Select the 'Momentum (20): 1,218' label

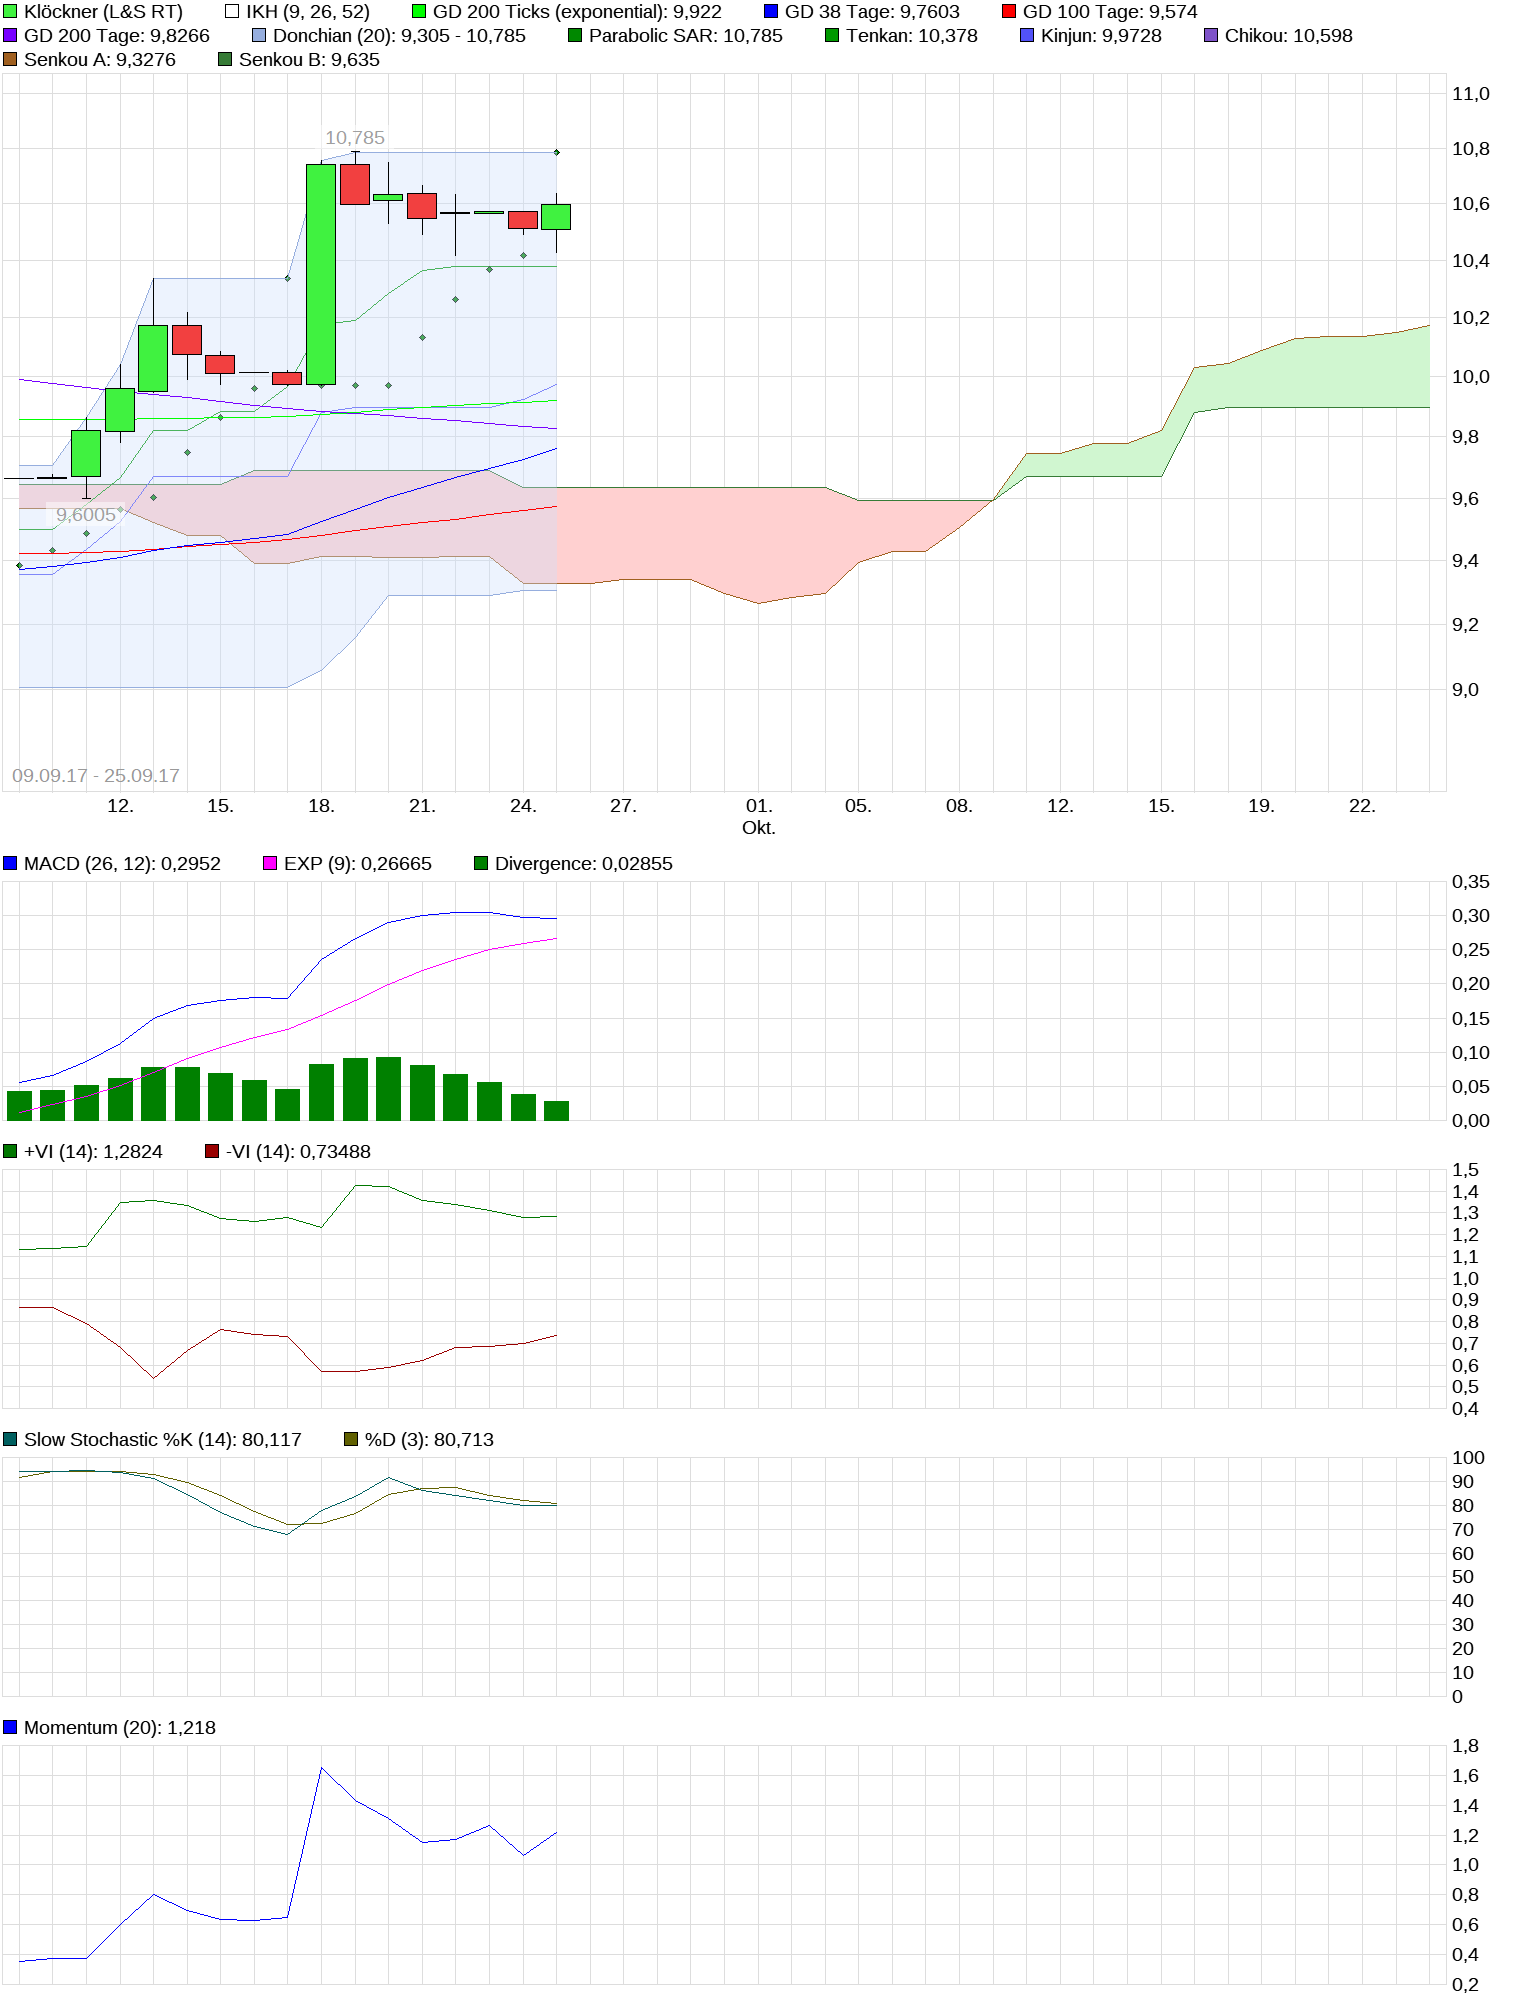[x=120, y=1728]
